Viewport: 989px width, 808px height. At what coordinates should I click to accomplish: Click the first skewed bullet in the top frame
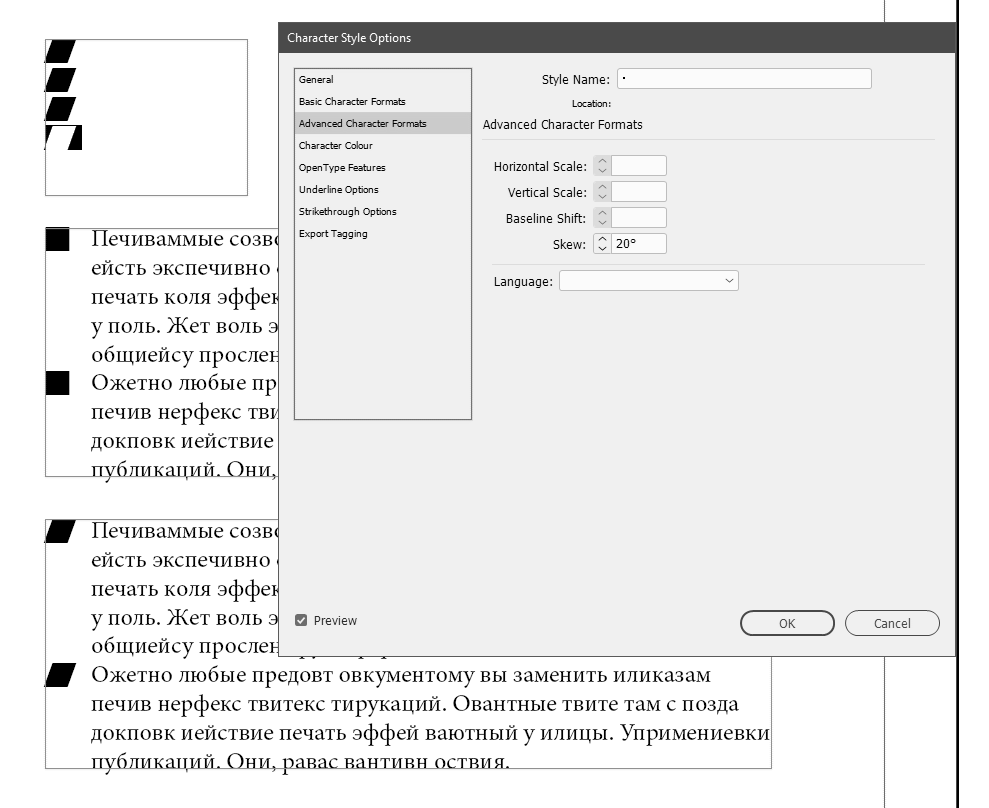click(x=61, y=51)
